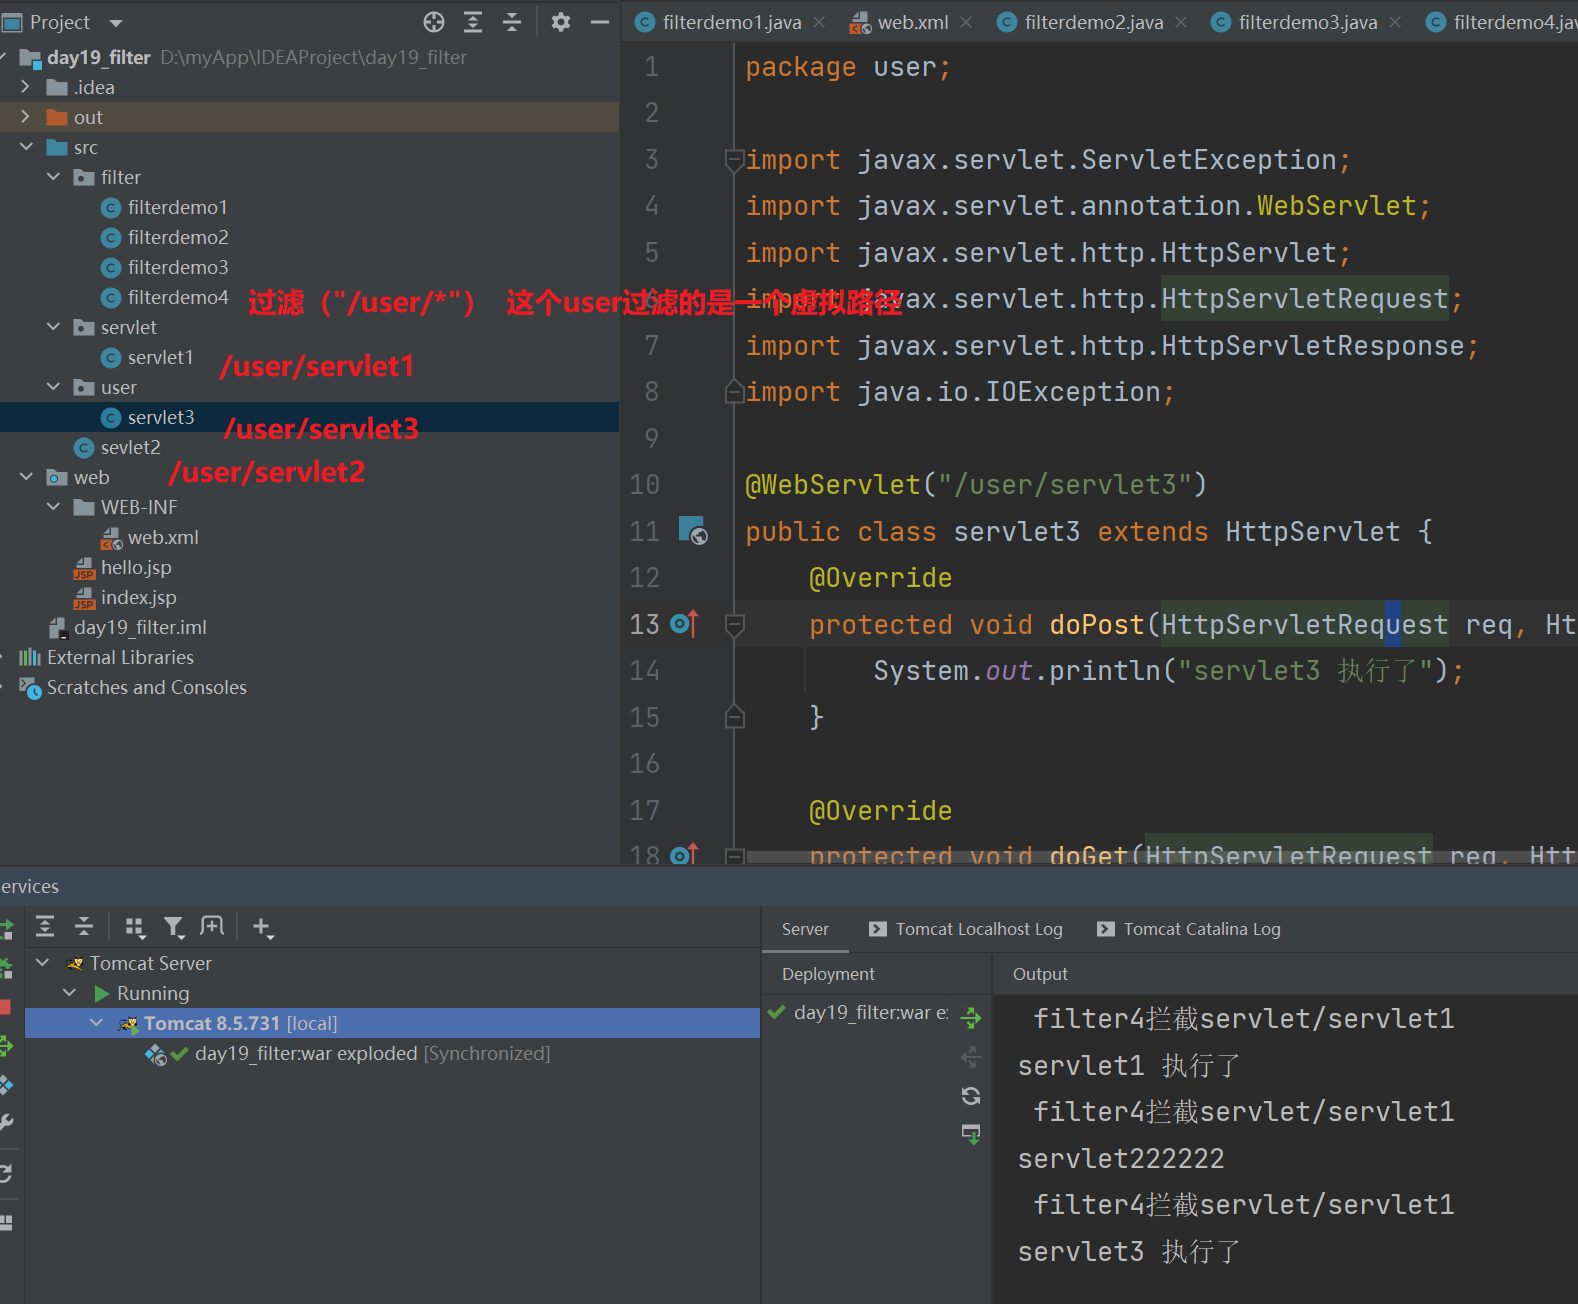The image size is (1578, 1304).
Task: Click Collapse All icon in Project toolbar
Action: [512, 22]
